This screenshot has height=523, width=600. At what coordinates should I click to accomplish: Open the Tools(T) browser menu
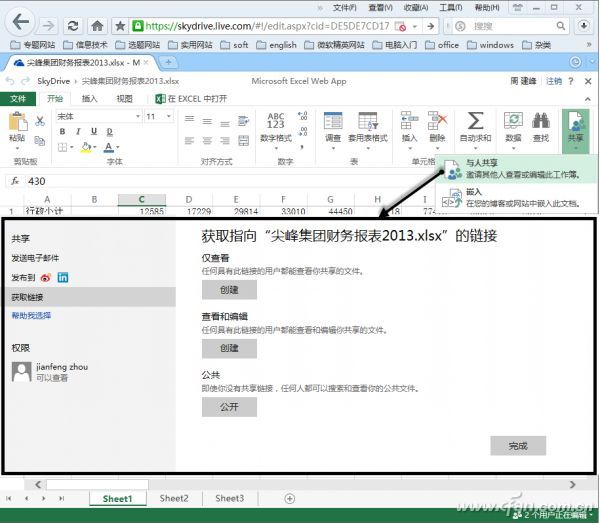coord(450,7)
